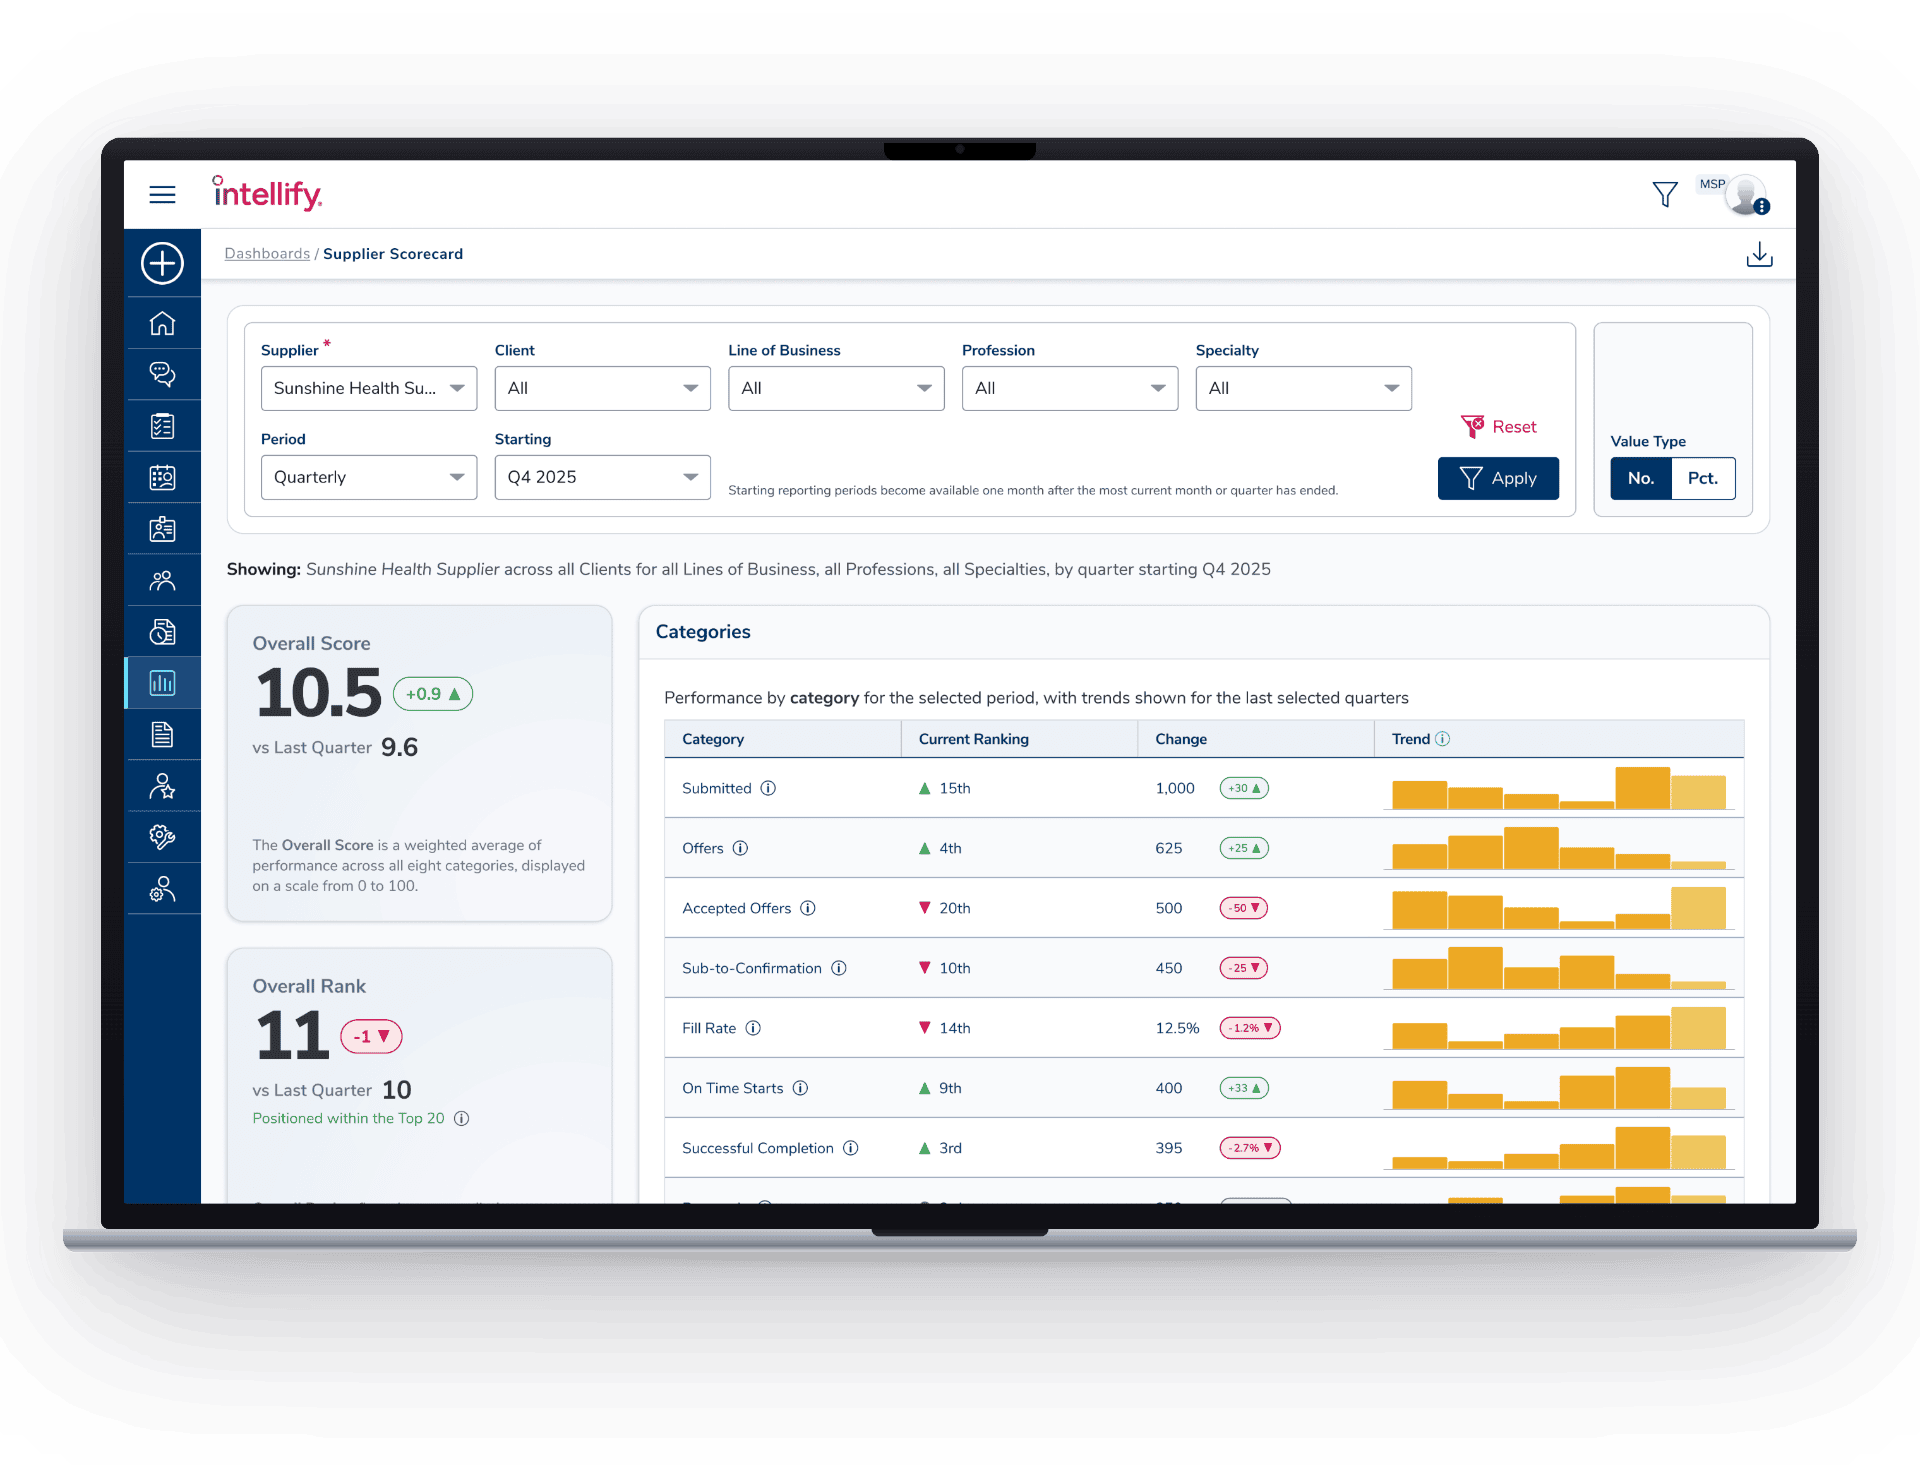Open the Client dropdown
This screenshot has height=1465, width=1920.
(x=602, y=388)
